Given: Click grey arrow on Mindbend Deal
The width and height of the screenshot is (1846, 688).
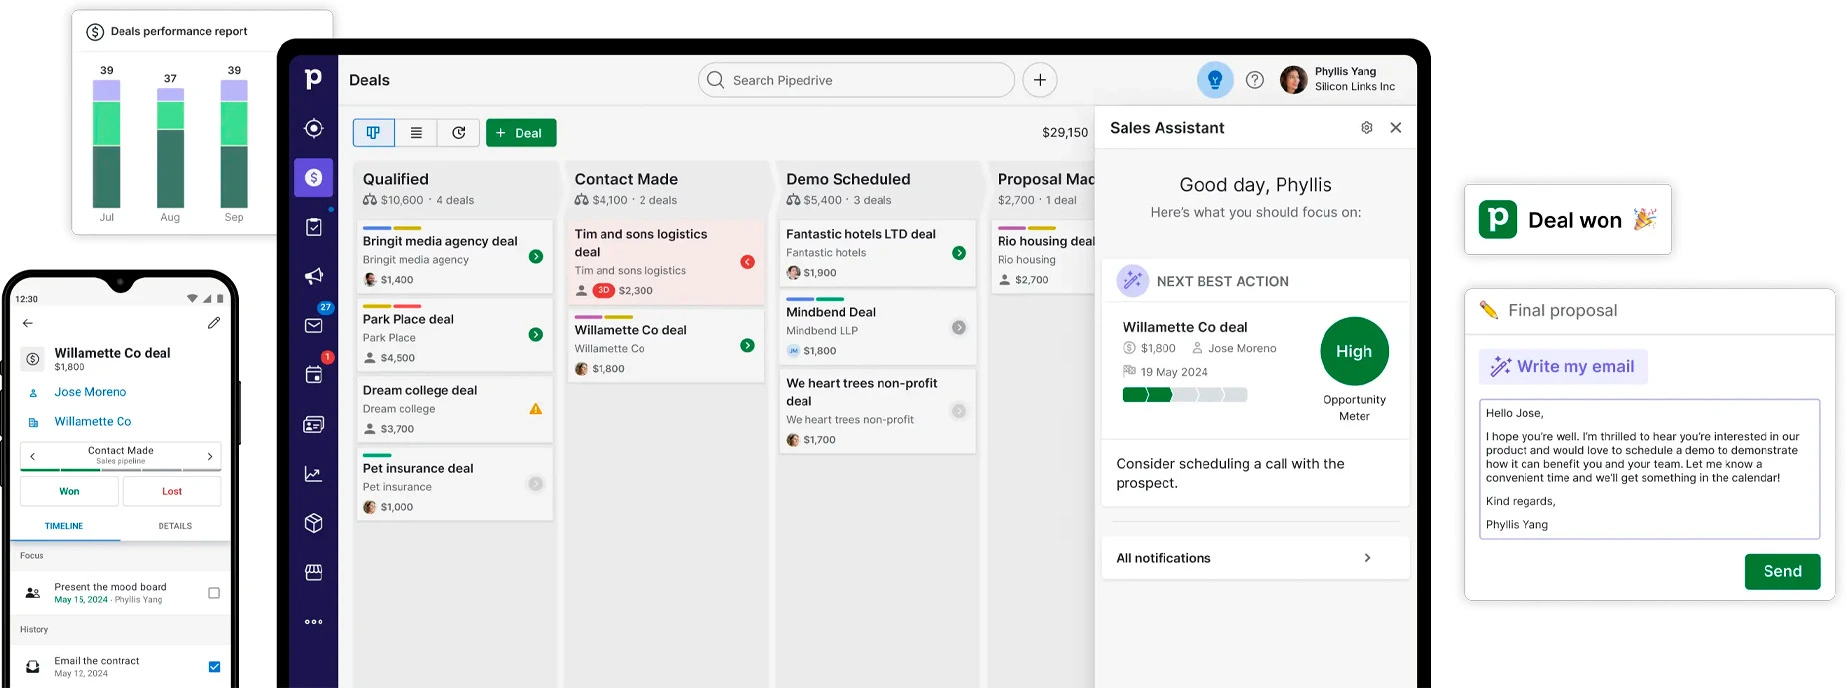Looking at the screenshot, I should pos(959,328).
